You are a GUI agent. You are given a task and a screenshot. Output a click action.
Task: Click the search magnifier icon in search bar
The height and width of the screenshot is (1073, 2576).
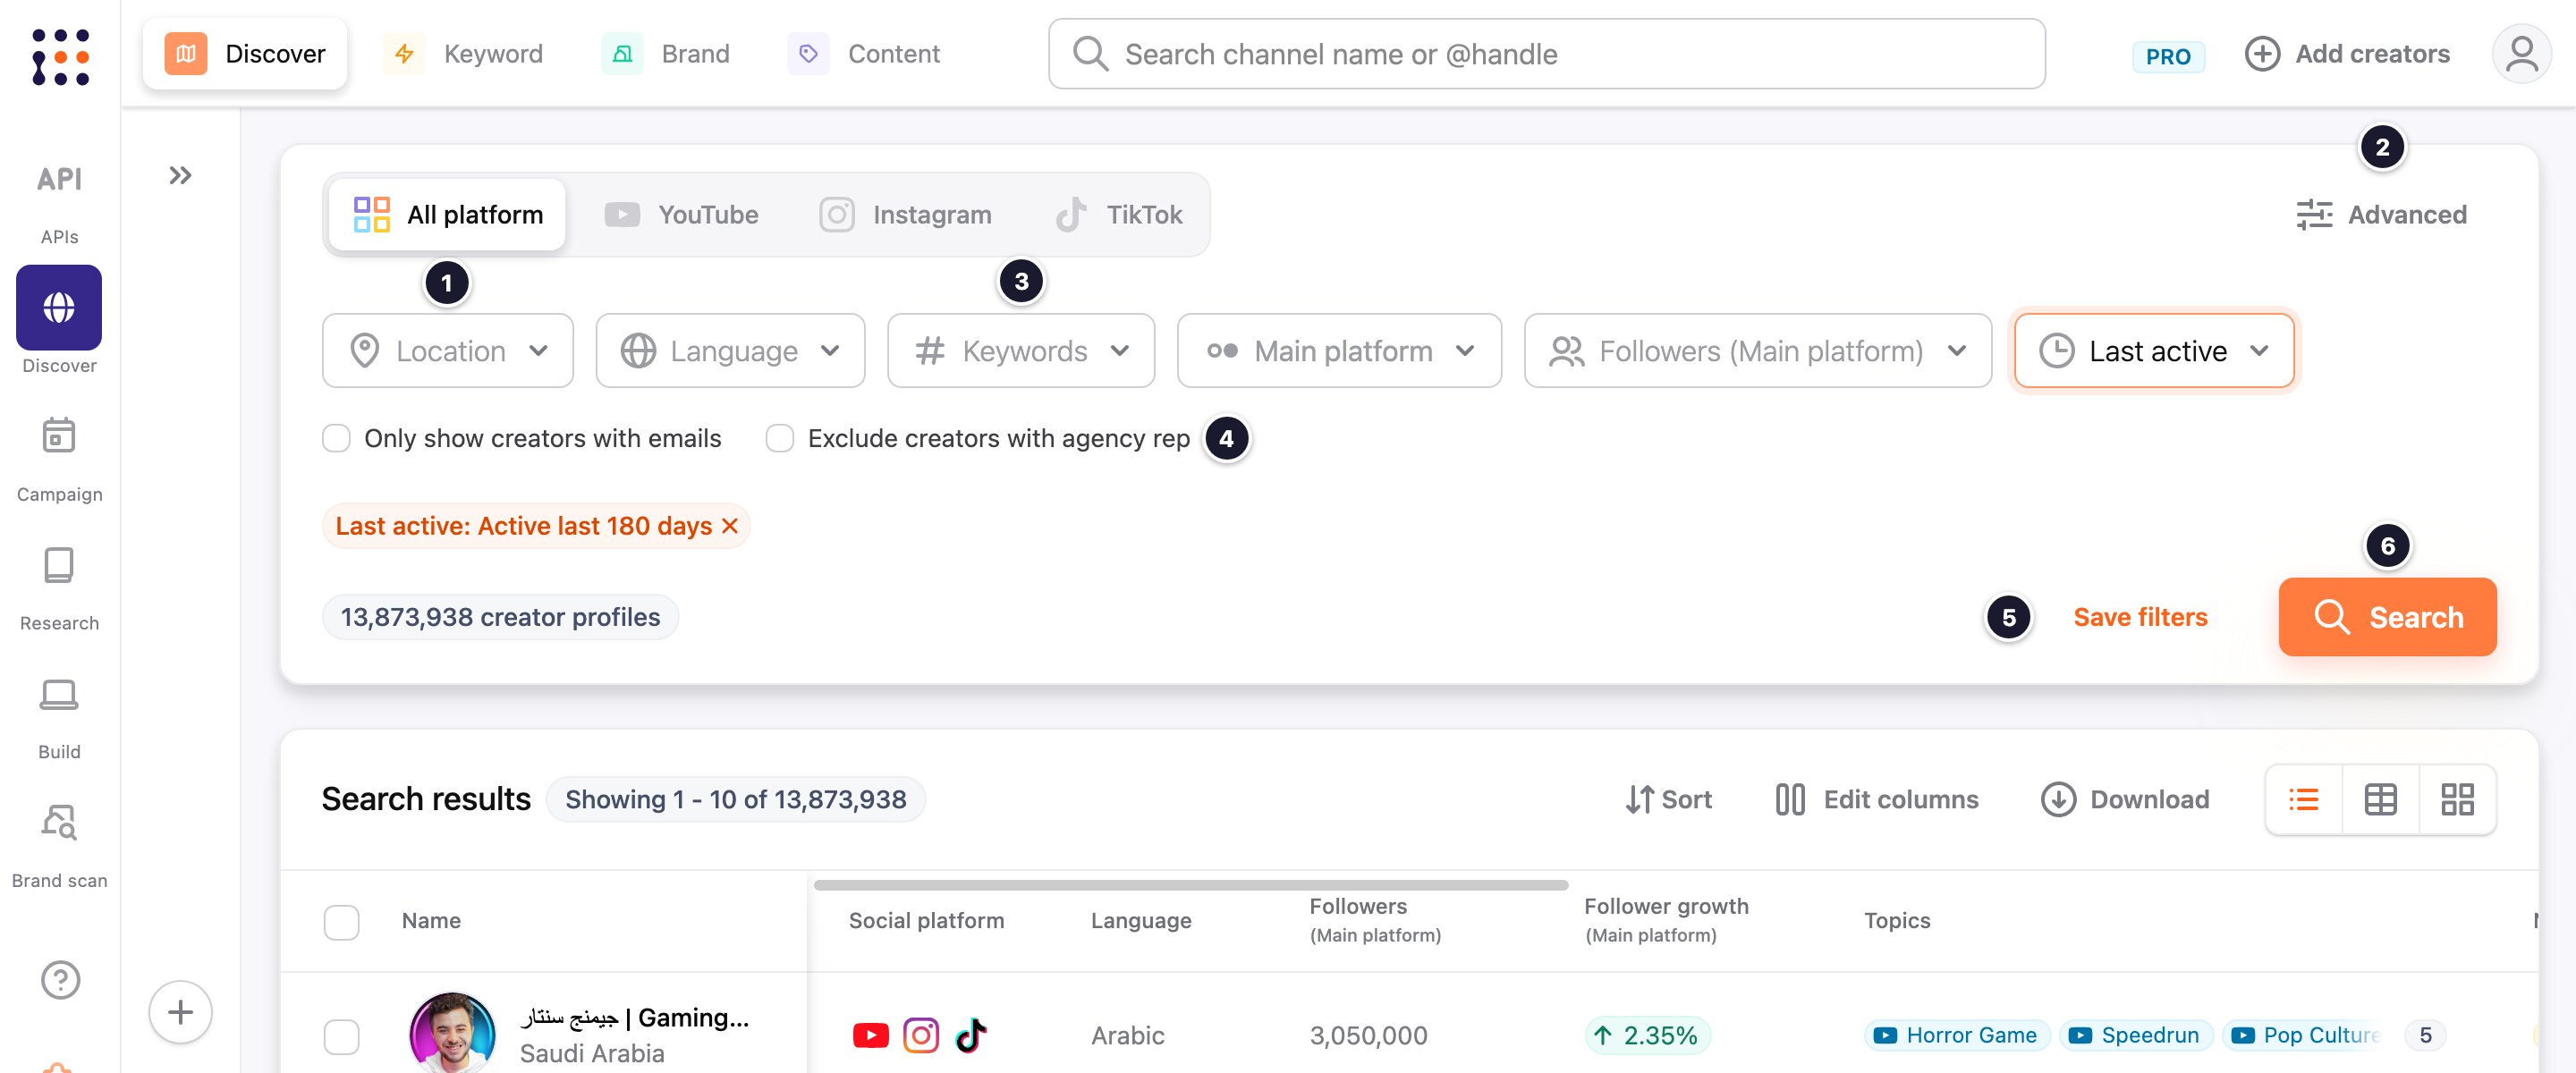tap(1090, 54)
